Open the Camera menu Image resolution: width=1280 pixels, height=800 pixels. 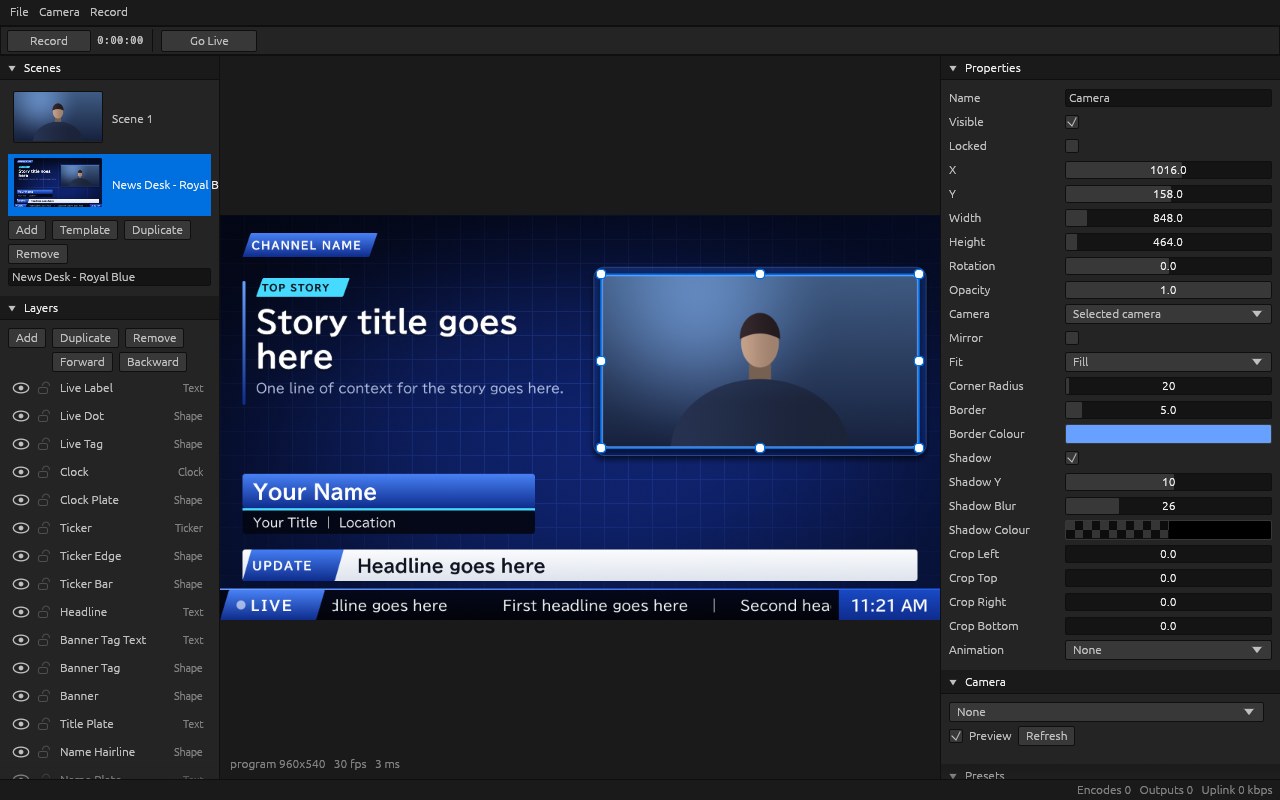(59, 12)
